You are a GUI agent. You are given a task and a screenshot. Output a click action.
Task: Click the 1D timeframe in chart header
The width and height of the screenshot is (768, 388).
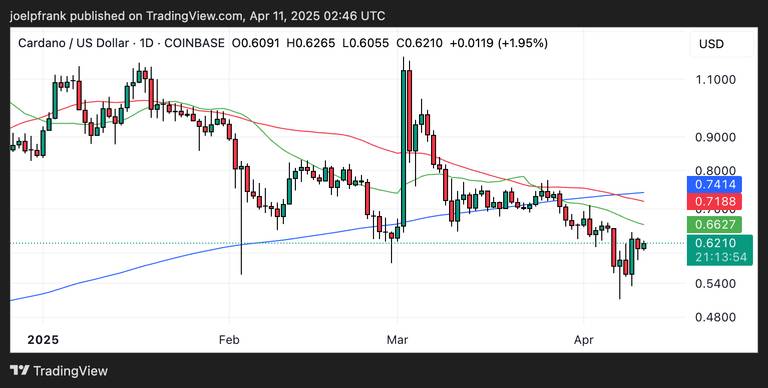coord(146,43)
